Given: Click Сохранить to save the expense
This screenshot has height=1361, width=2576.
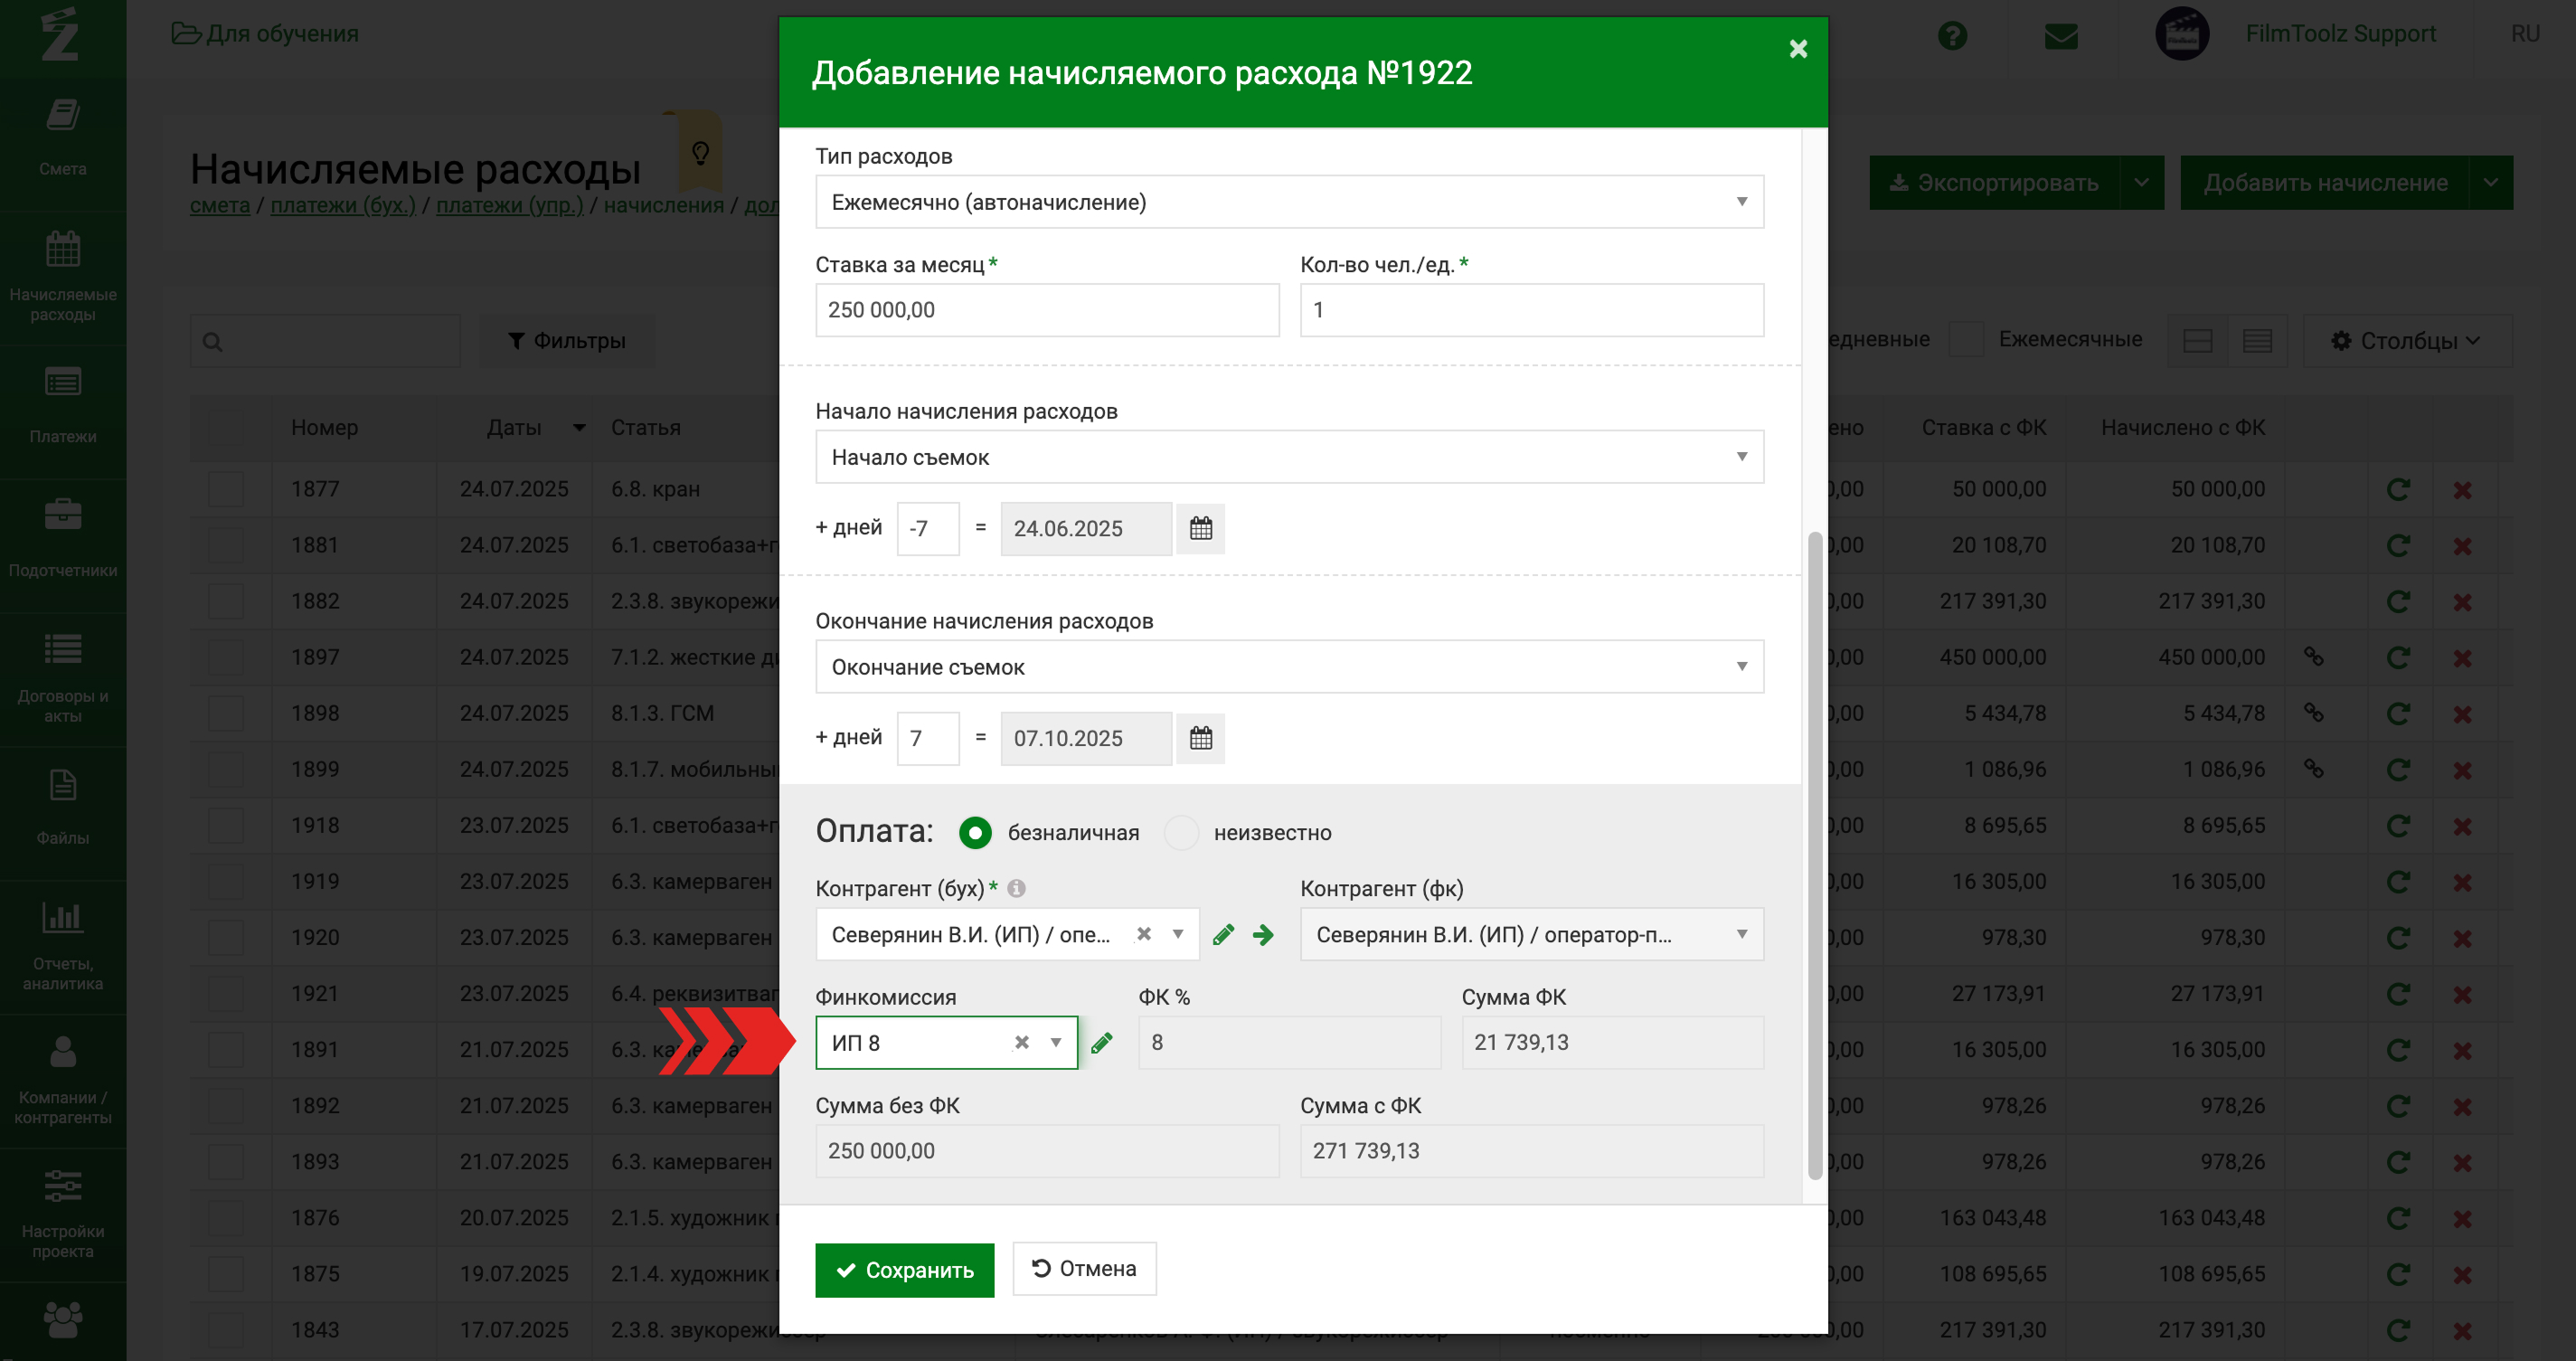Looking at the screenshot, I should click(904, 1270).
